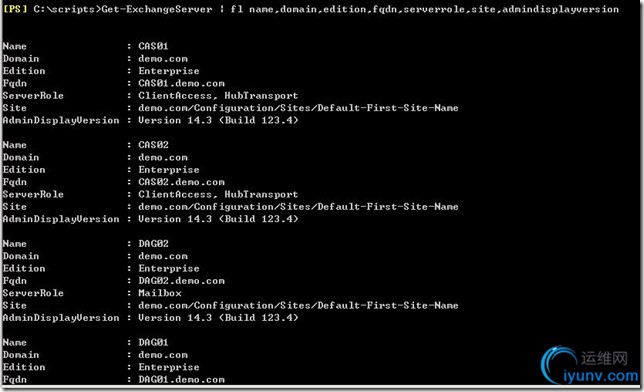Click CAS01's Version 14.3 build text
The width and height of the screenshot is (644, 392).
[x=218, y=120]
